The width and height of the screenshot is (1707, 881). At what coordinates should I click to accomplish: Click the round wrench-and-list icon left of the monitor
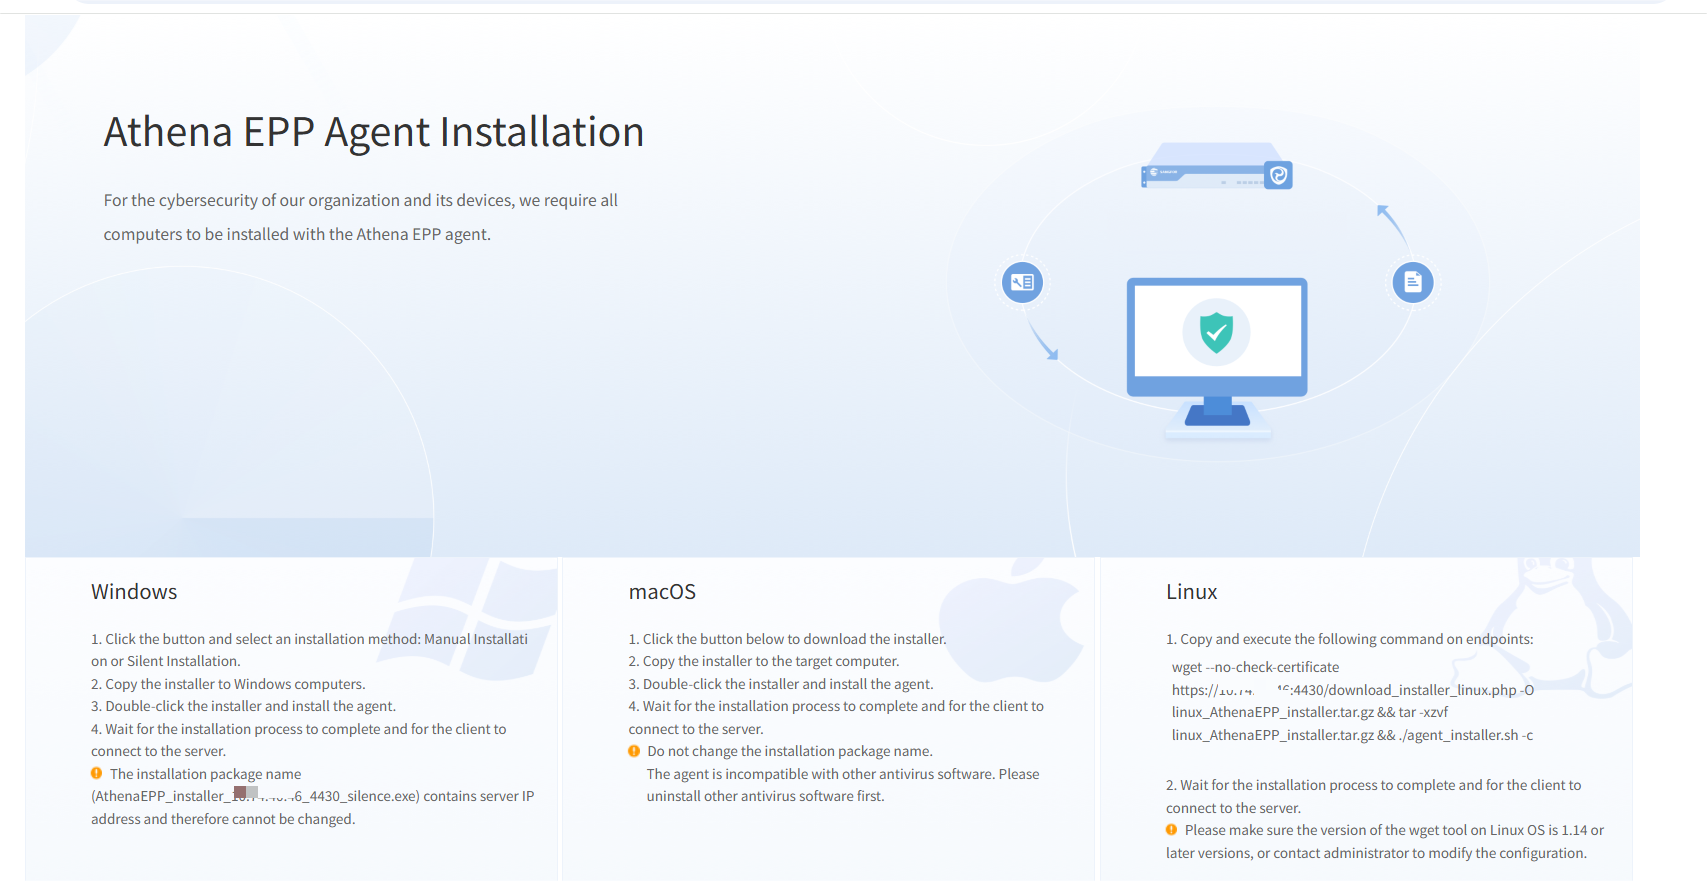pyautogui.click(x=1022, y=283)
